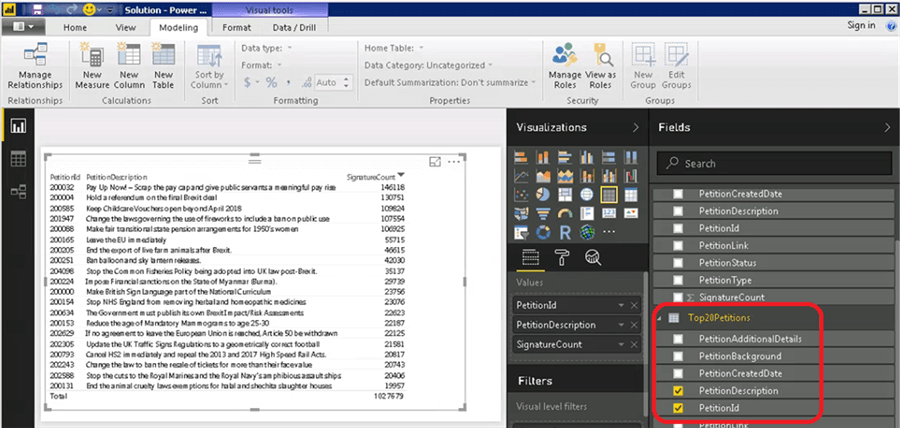Open the File menu button
Image resolution: width=900 pixels, height=428 pixels.
23,27
